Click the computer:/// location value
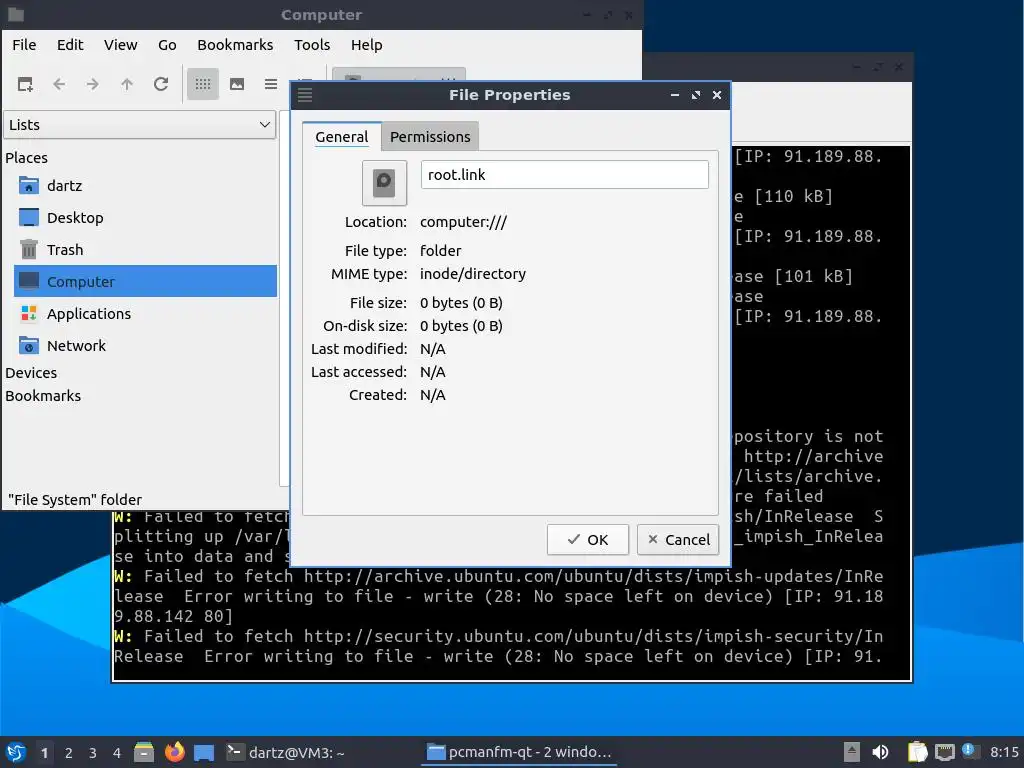Image resolution: width=1024 pixels, height=768 pixels. [463, 222]
